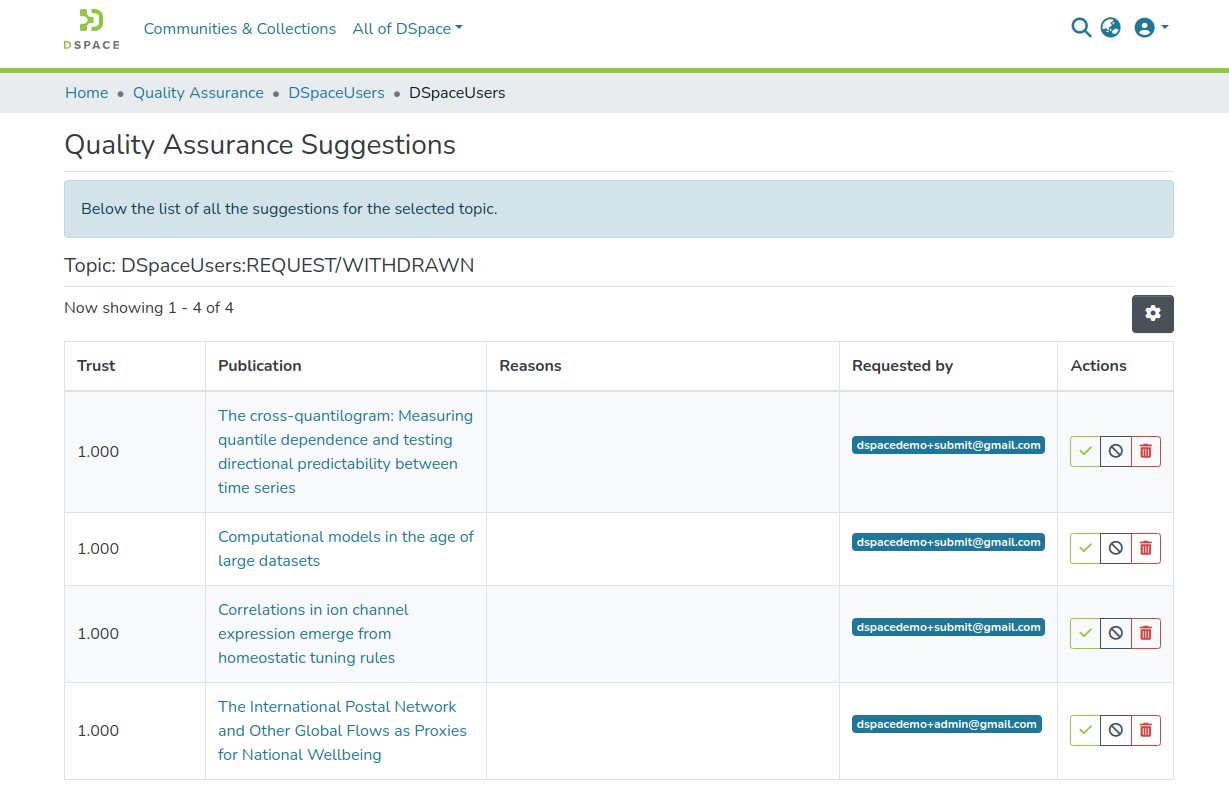Delete the ion channel expression suggestion

(1146, 633)
